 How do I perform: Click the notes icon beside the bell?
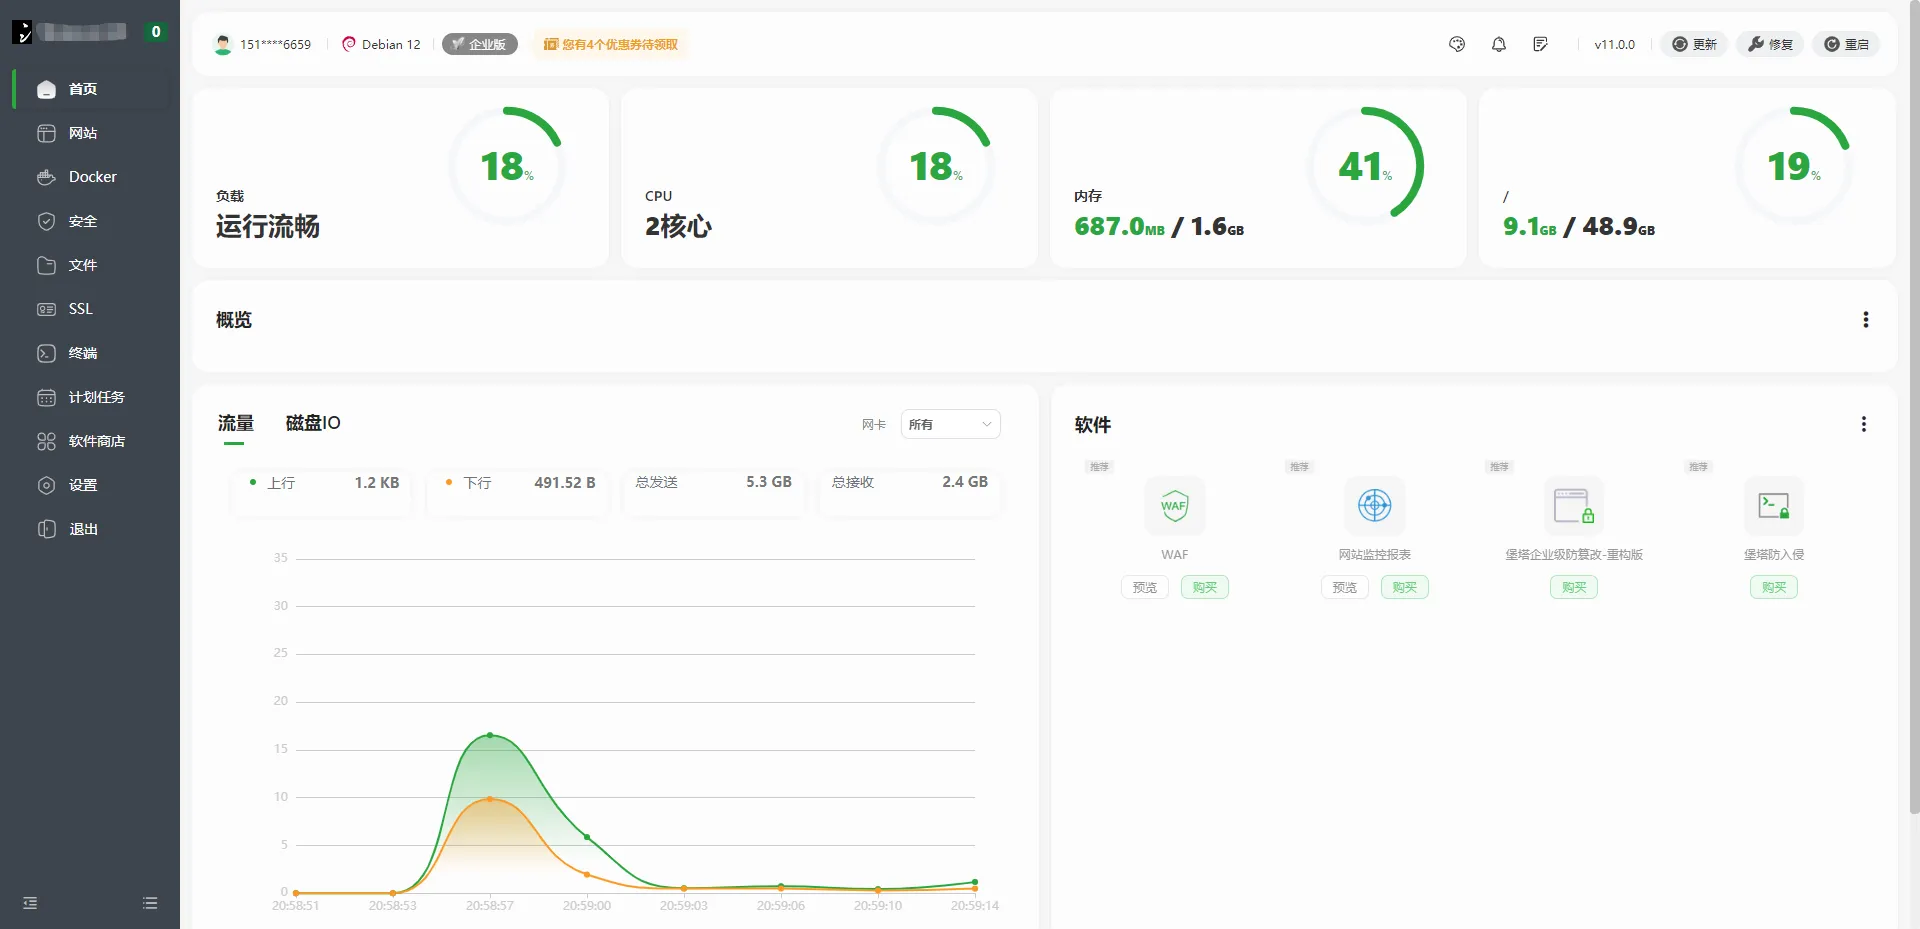click(1540, 44)
